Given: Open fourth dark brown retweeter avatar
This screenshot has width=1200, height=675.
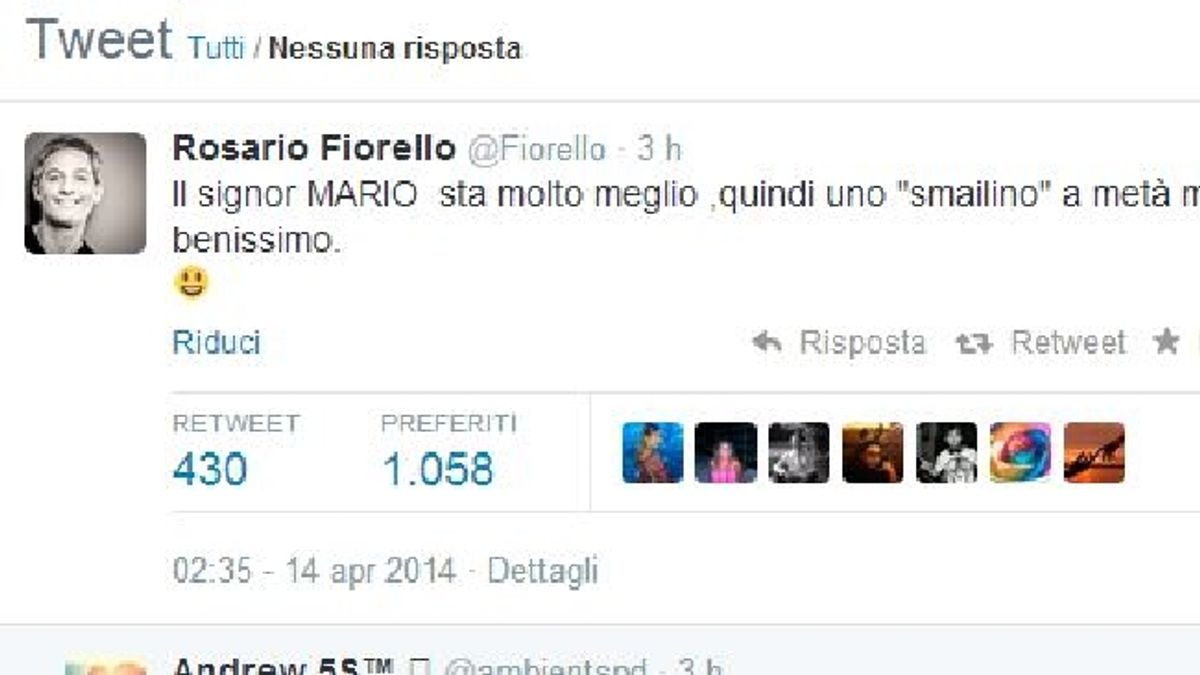Looking at the screenshot, I should [x=873, y=452].
